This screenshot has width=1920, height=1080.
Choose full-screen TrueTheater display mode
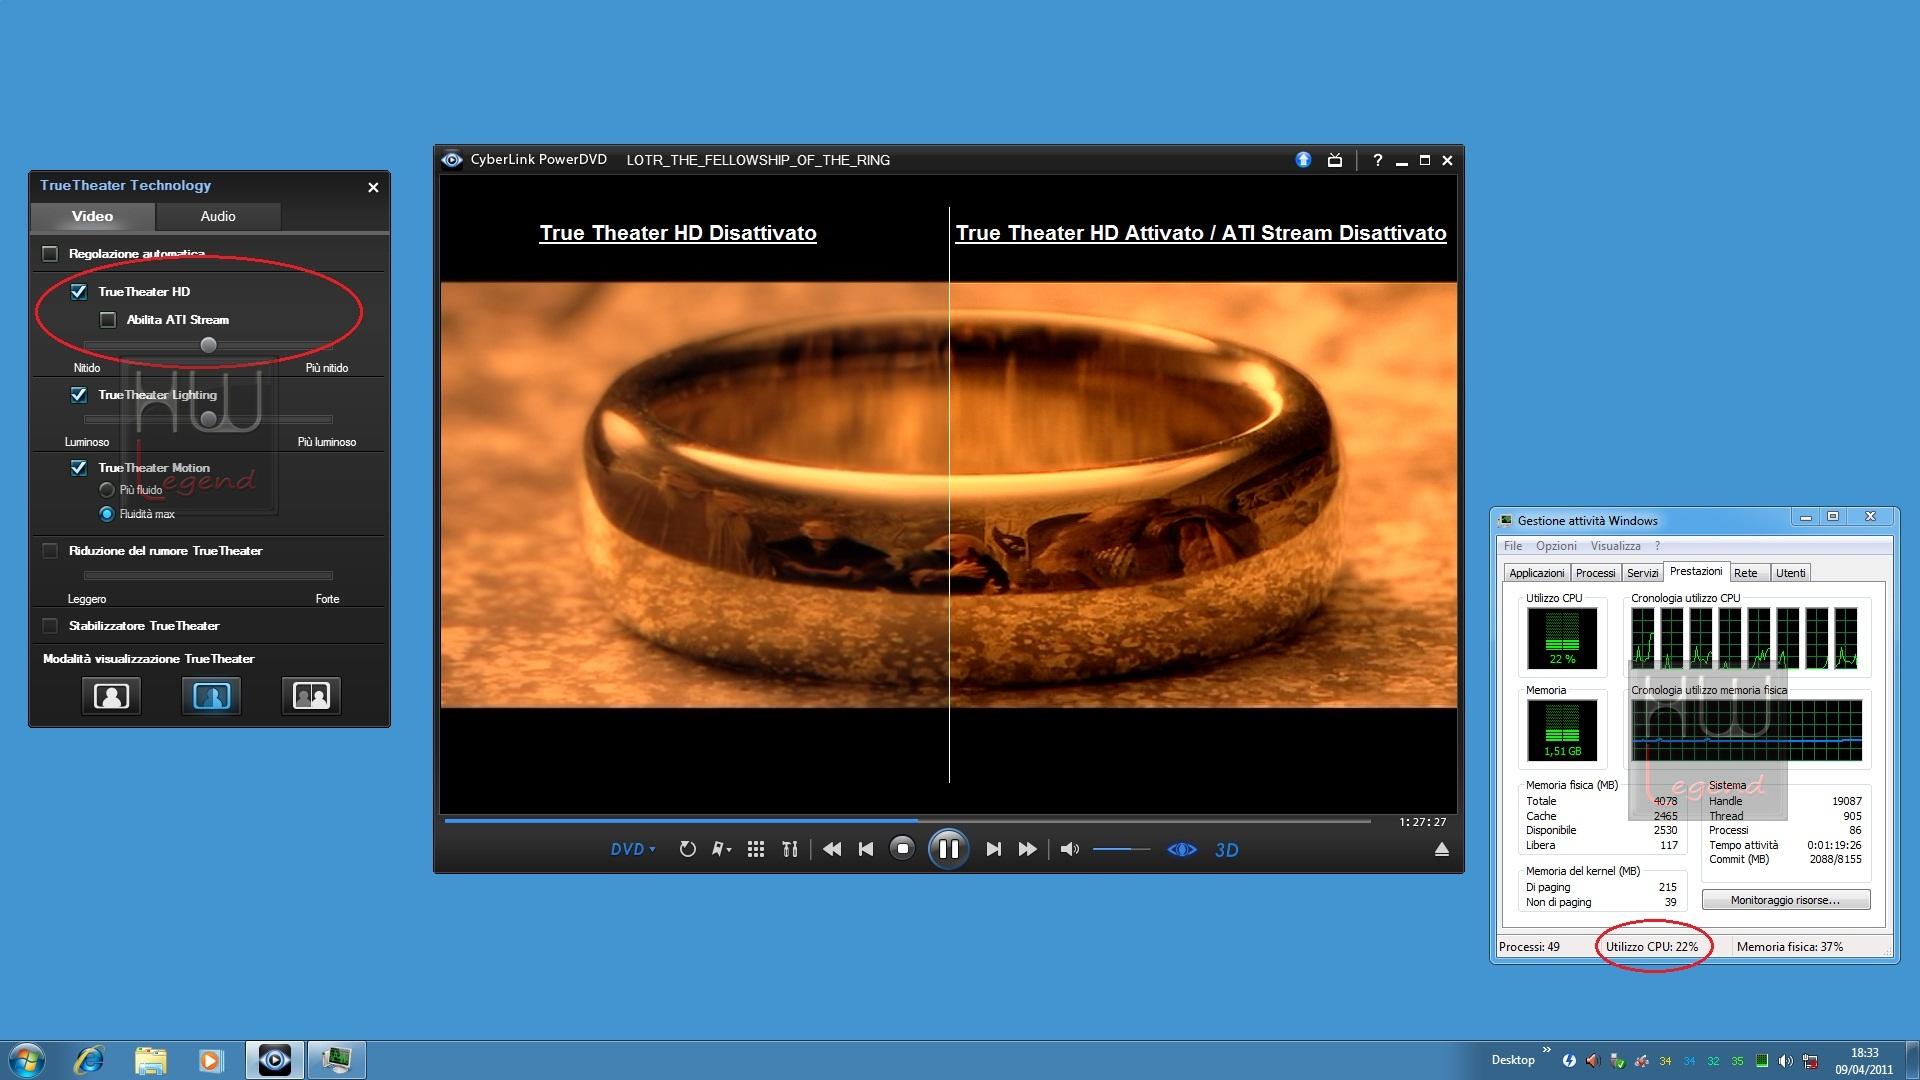[111, 696]
